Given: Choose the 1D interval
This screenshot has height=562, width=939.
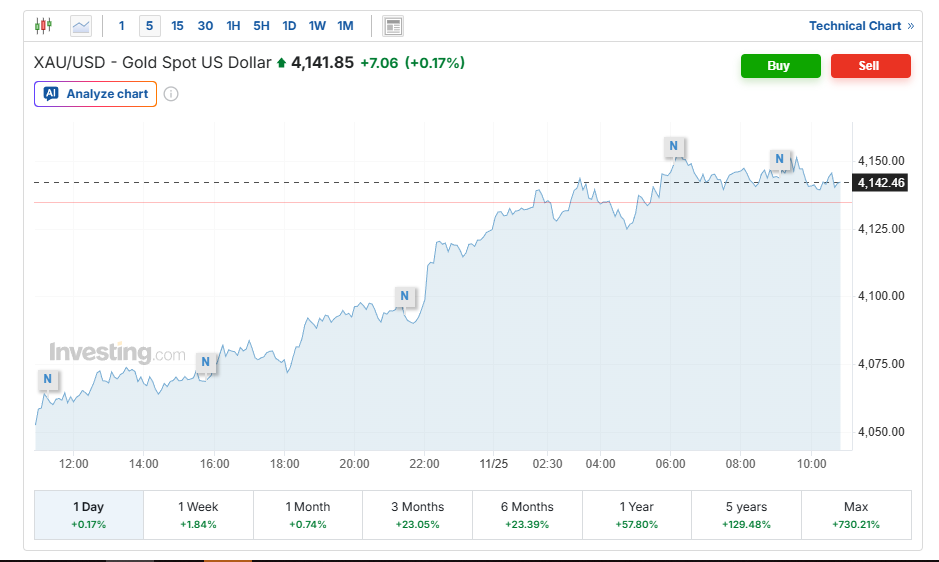Looking at the screenshot, I should [x=289, y=26].
